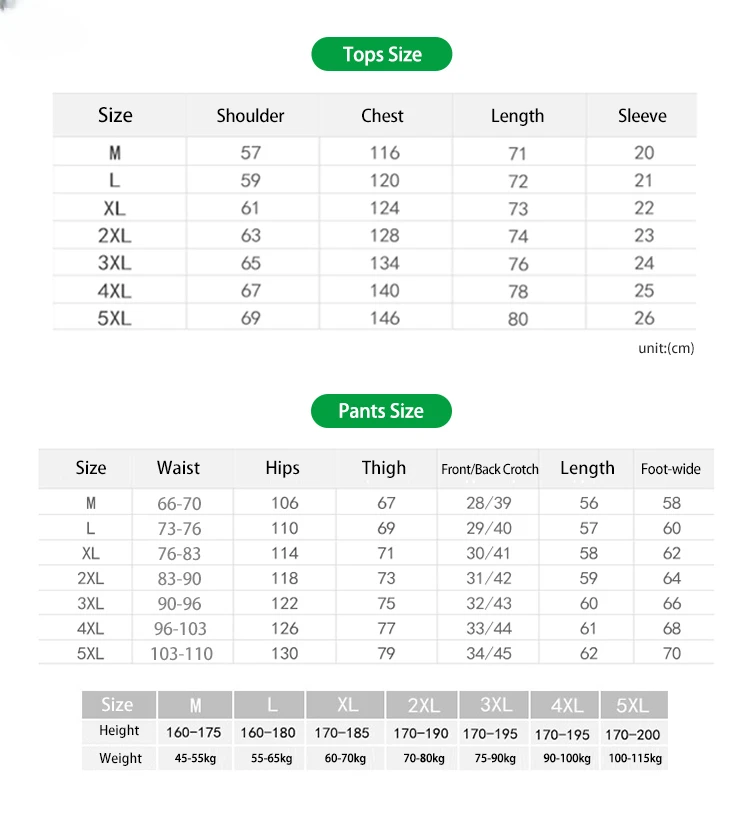Select the Foot-wide column header
Screen dimensions: 750x815
pyautogui.click(x=671, y=469)
